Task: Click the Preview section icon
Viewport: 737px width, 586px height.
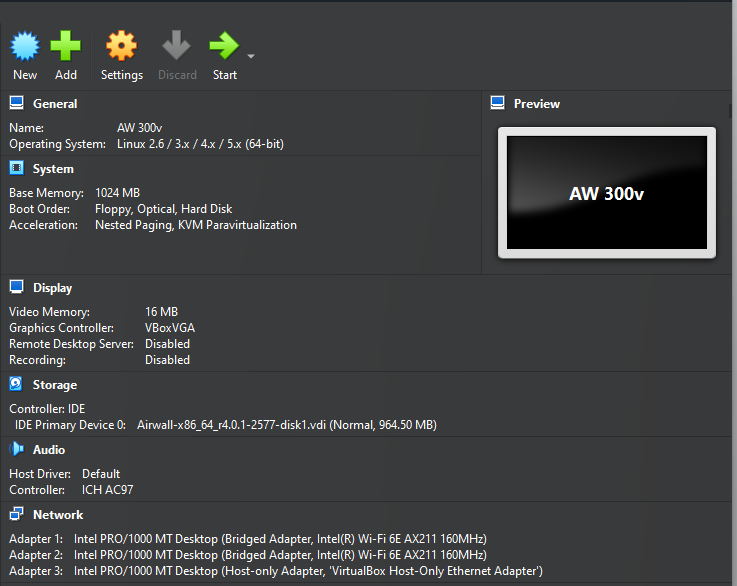Action: 497,103
